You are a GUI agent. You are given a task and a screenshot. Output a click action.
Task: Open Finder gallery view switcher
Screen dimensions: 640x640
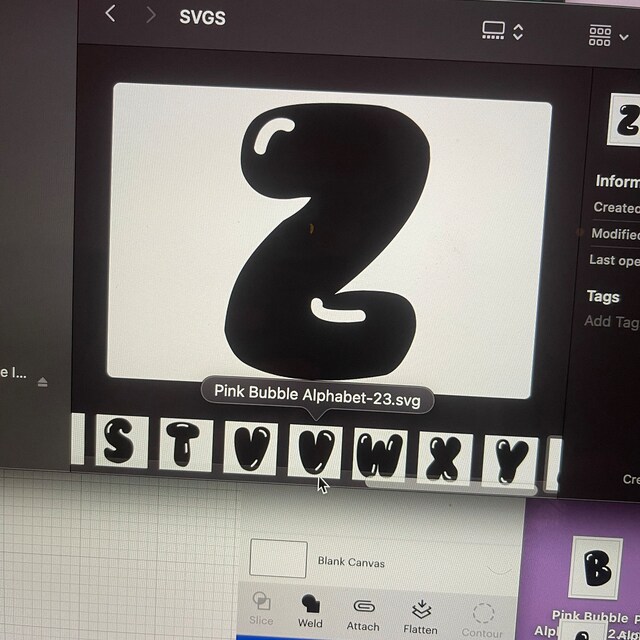click(502, 31)
